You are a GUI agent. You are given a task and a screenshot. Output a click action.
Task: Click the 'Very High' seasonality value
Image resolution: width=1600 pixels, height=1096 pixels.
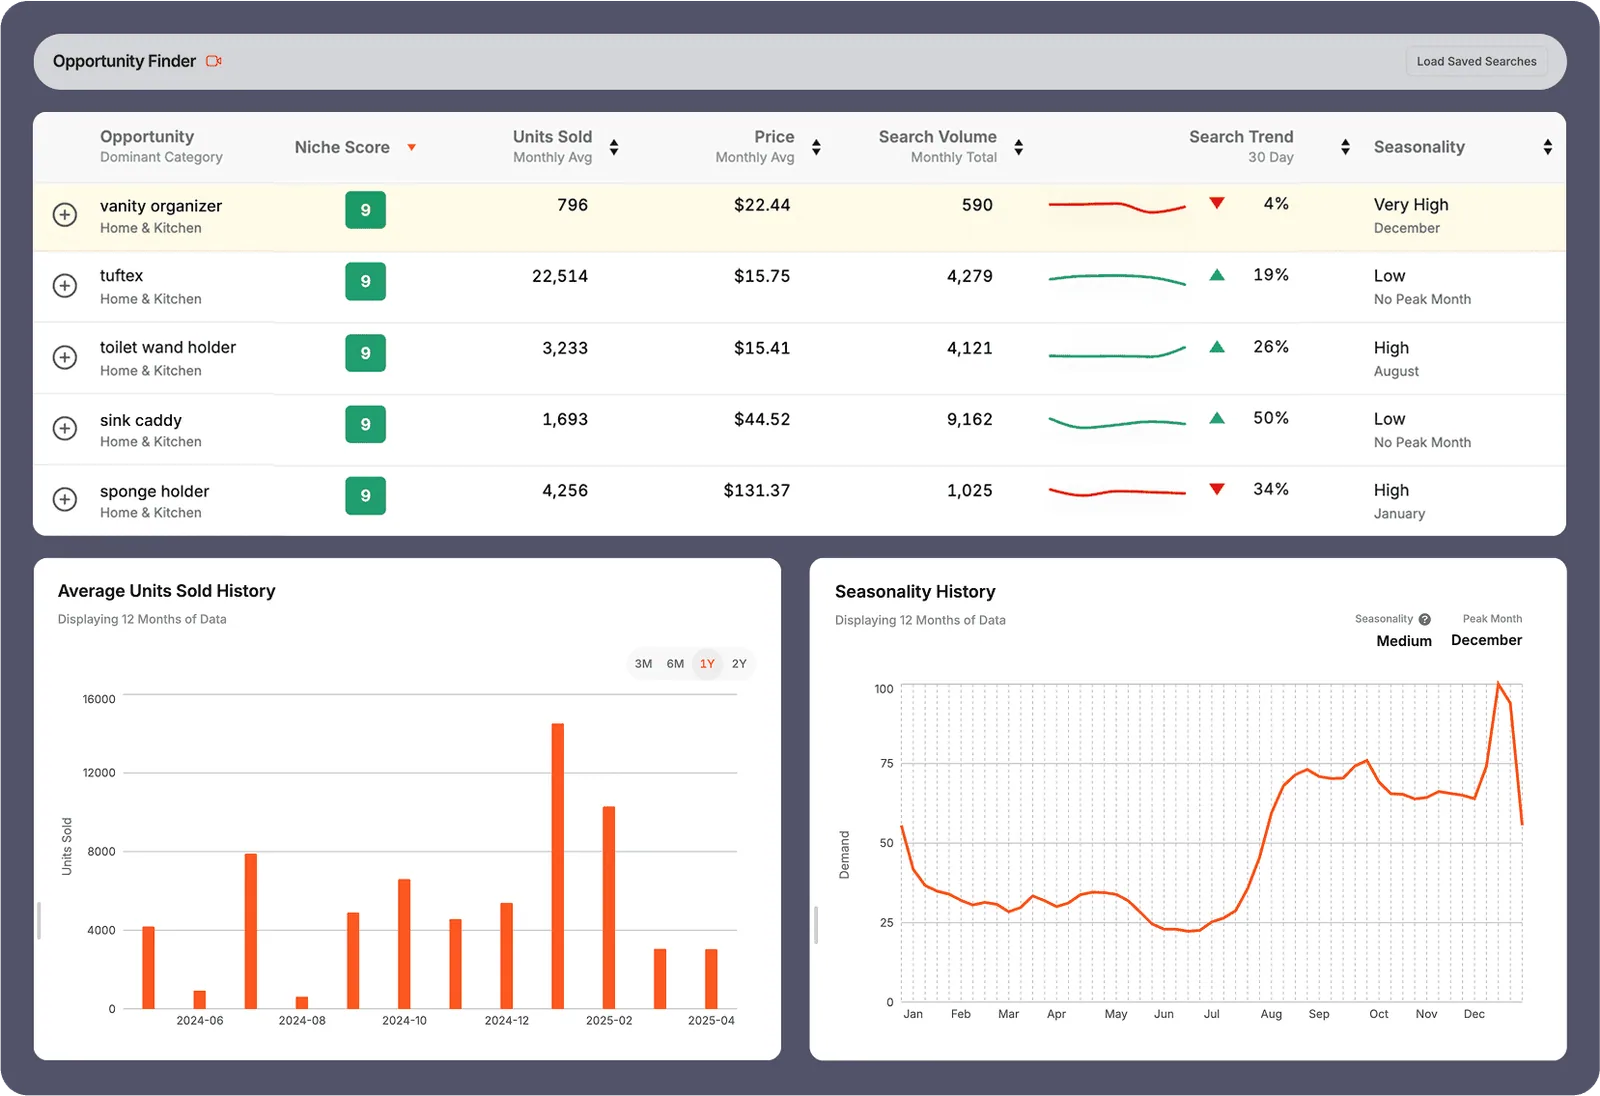coord(1411,205)
